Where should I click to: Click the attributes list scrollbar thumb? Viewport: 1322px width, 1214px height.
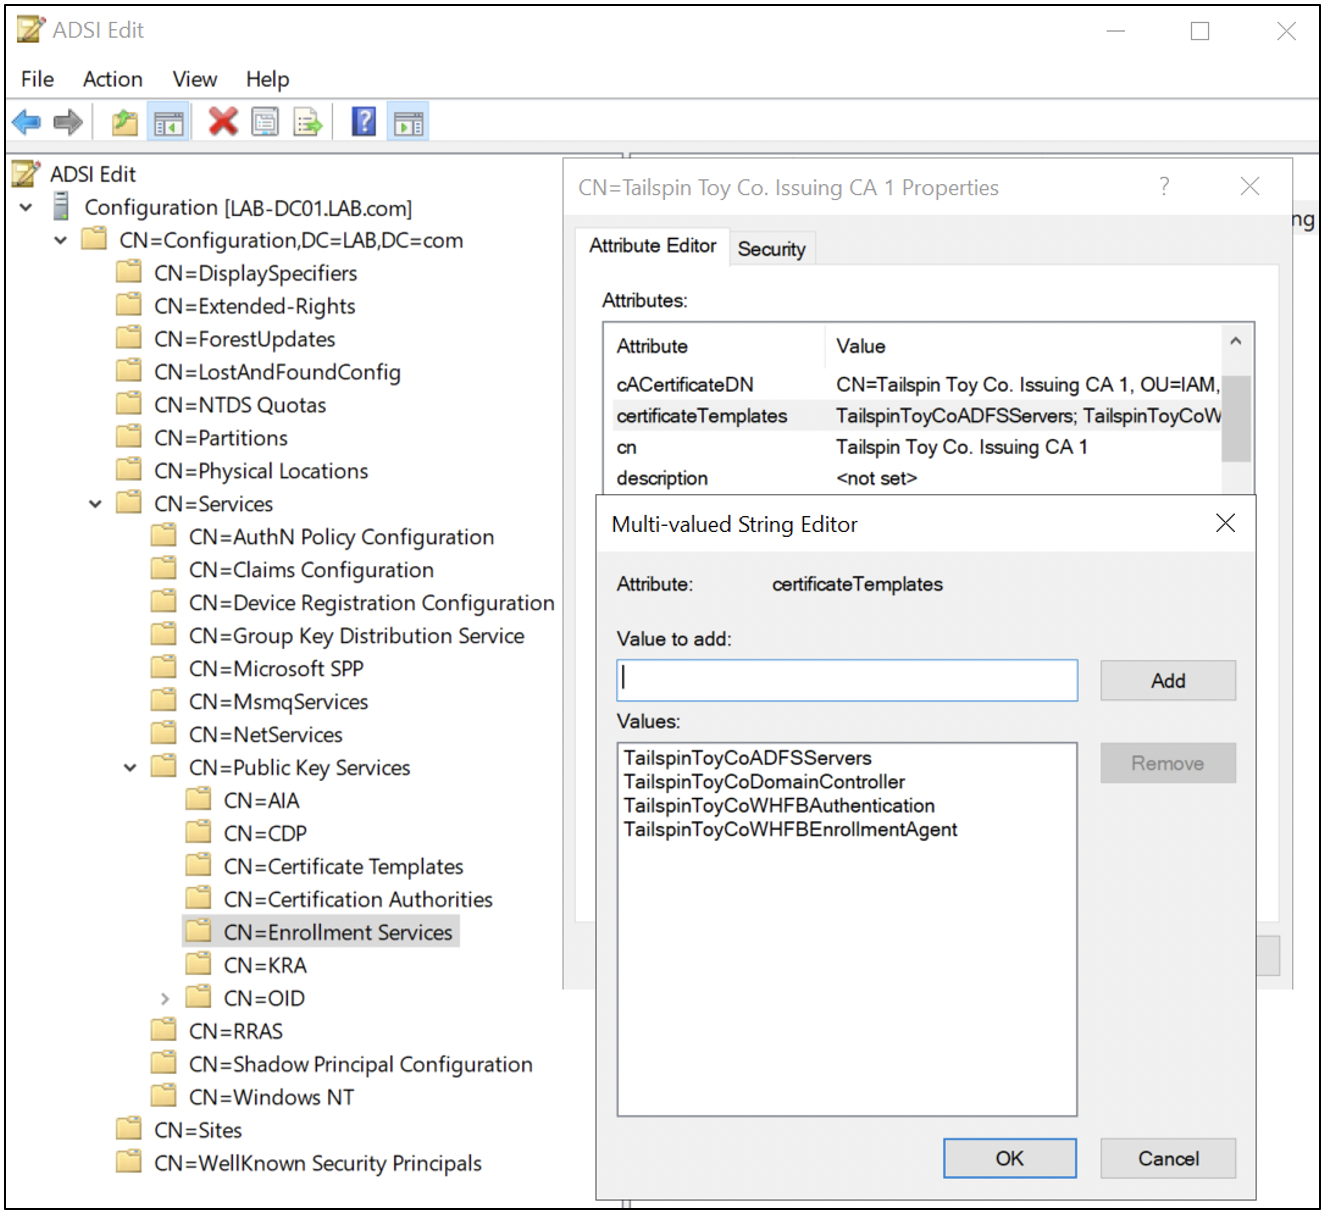tap(1236, 417)
